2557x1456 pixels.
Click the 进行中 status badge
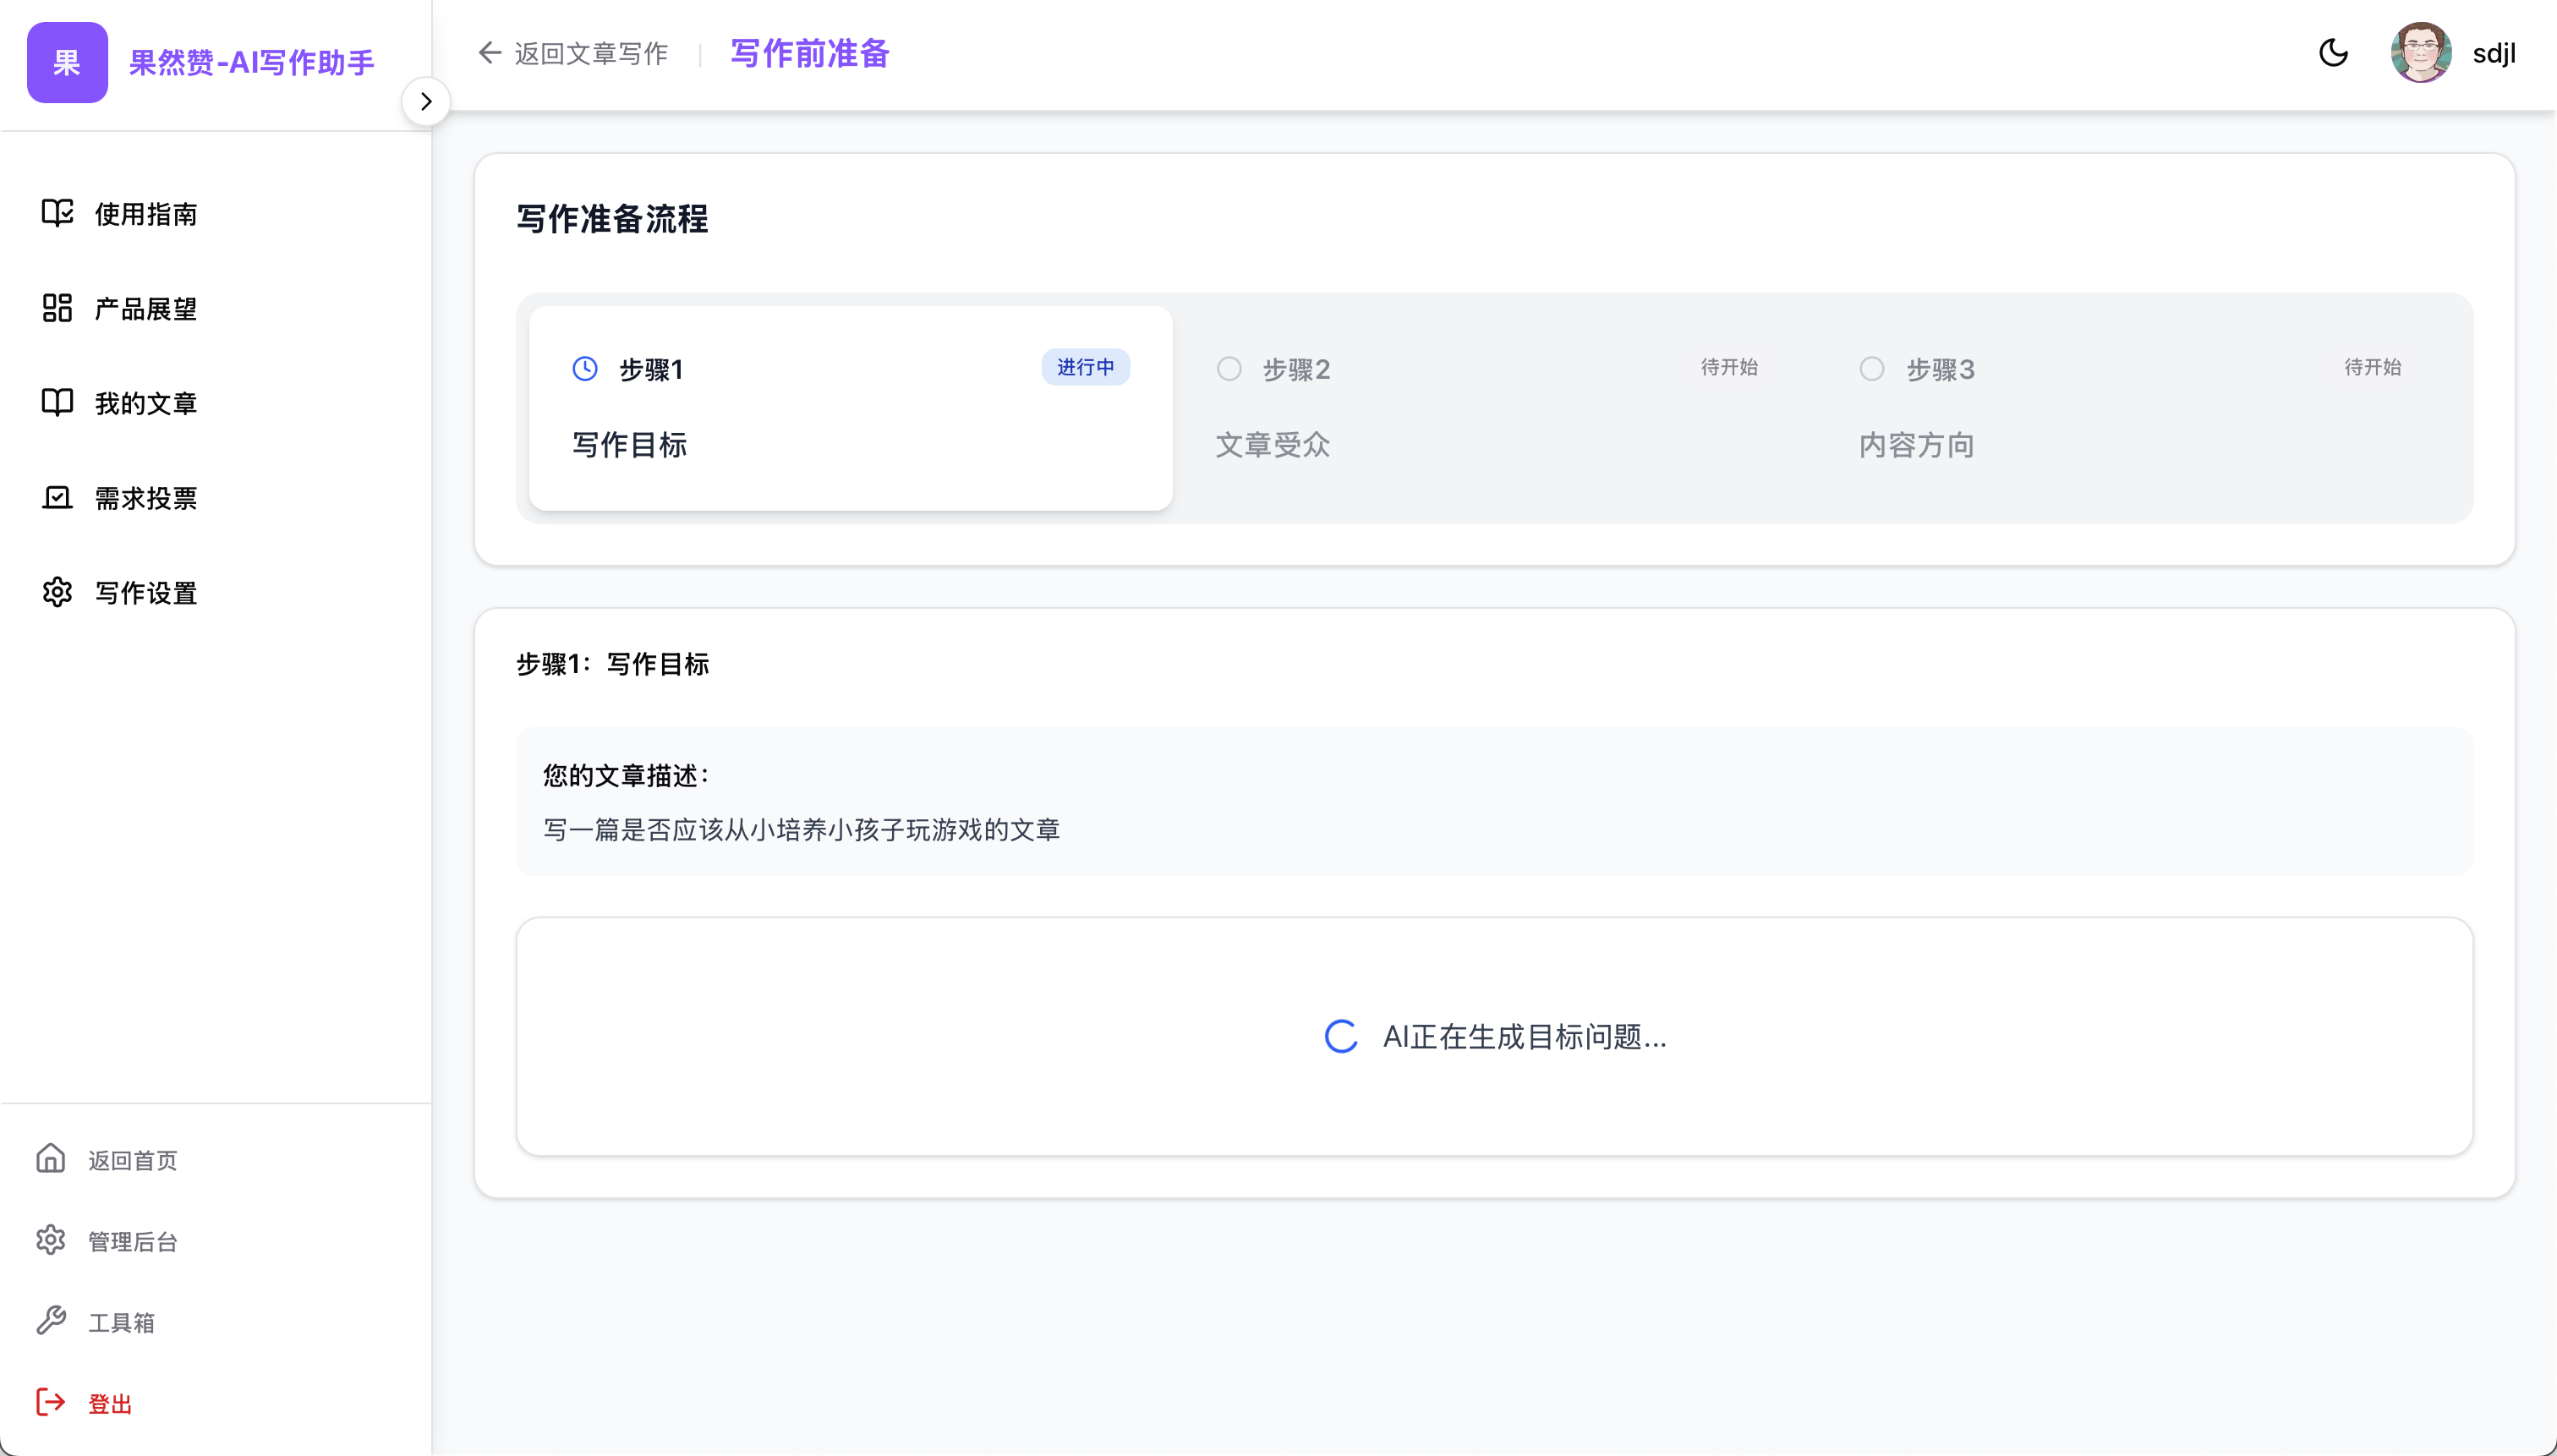[x=1085, y=367]
